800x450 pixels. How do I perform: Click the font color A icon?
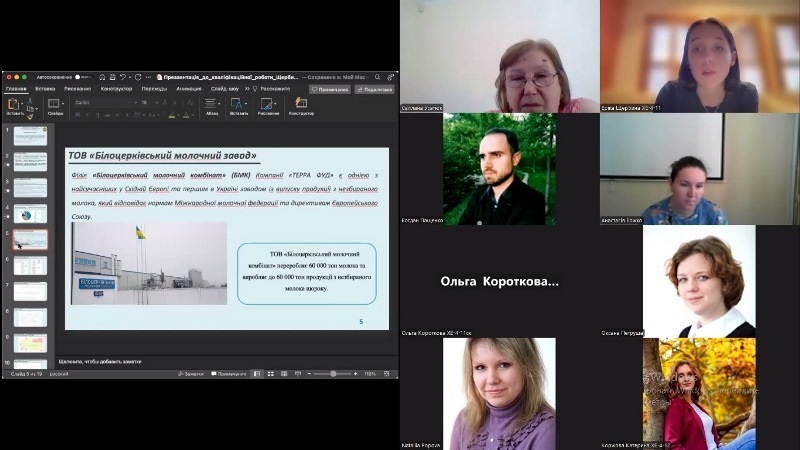tap(186, 115)
